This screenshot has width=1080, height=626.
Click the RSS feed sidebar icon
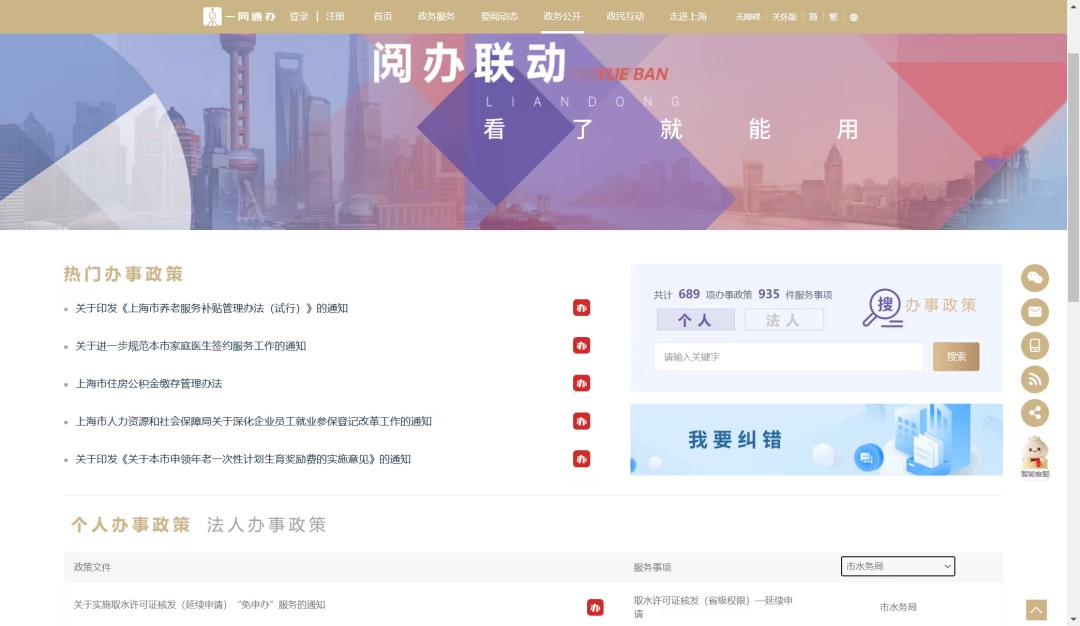(x=1035, y=379)
